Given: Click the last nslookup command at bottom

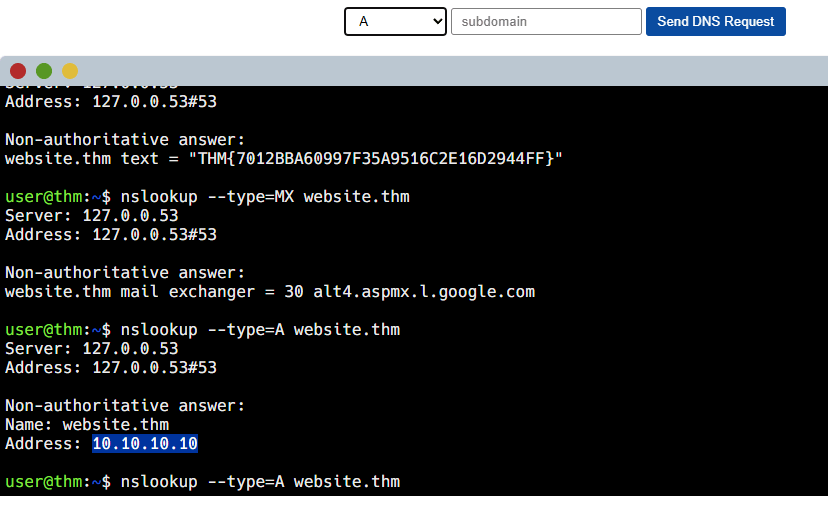Looking at the screenshot, I should [x=259, y=482].
